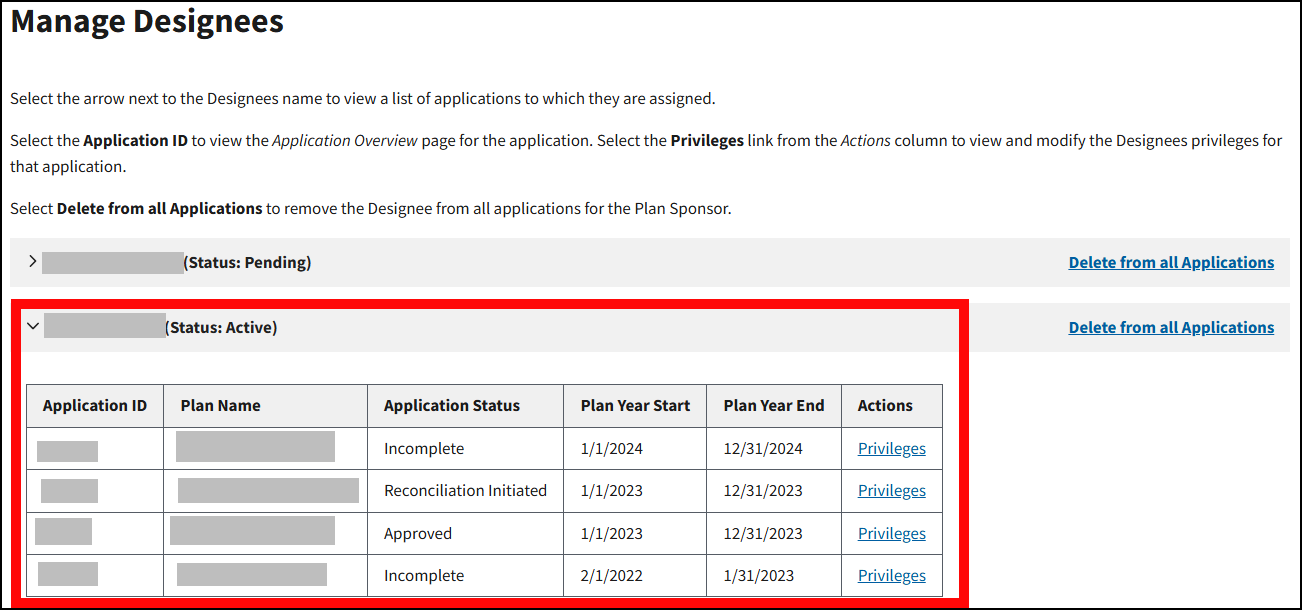Open Application ID for plan starting 1/1/2024
The height and width of the screenshot is (610, 1302).
tap(67, 450)
